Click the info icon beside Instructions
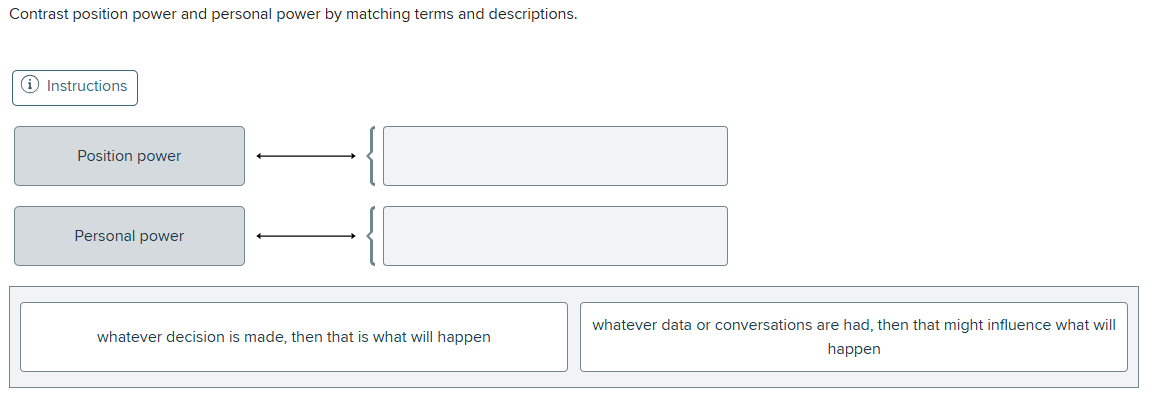This screenshot has height=402, width=1164. [x=32, y=86]
